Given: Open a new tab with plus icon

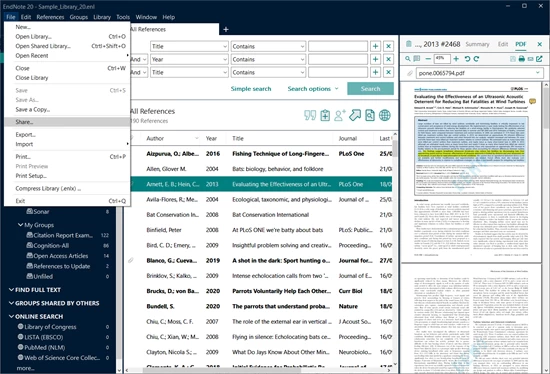Looking at the screenshot, I should [226, 29].
